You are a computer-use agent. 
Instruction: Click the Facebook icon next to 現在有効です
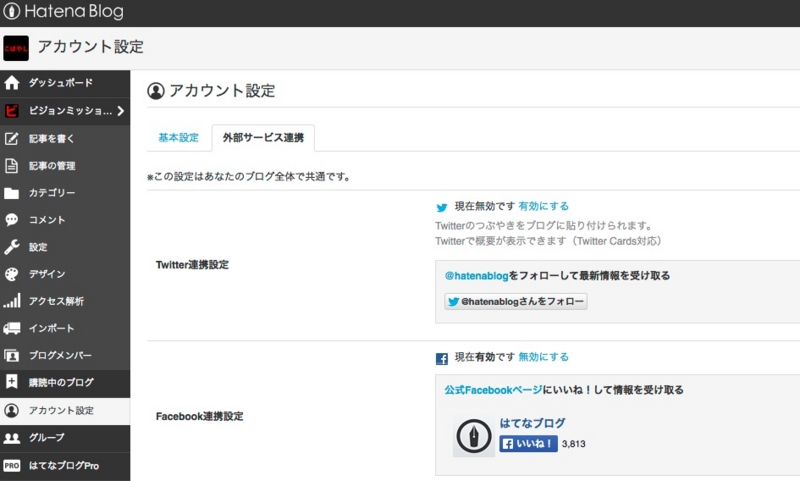coord(442,359)
